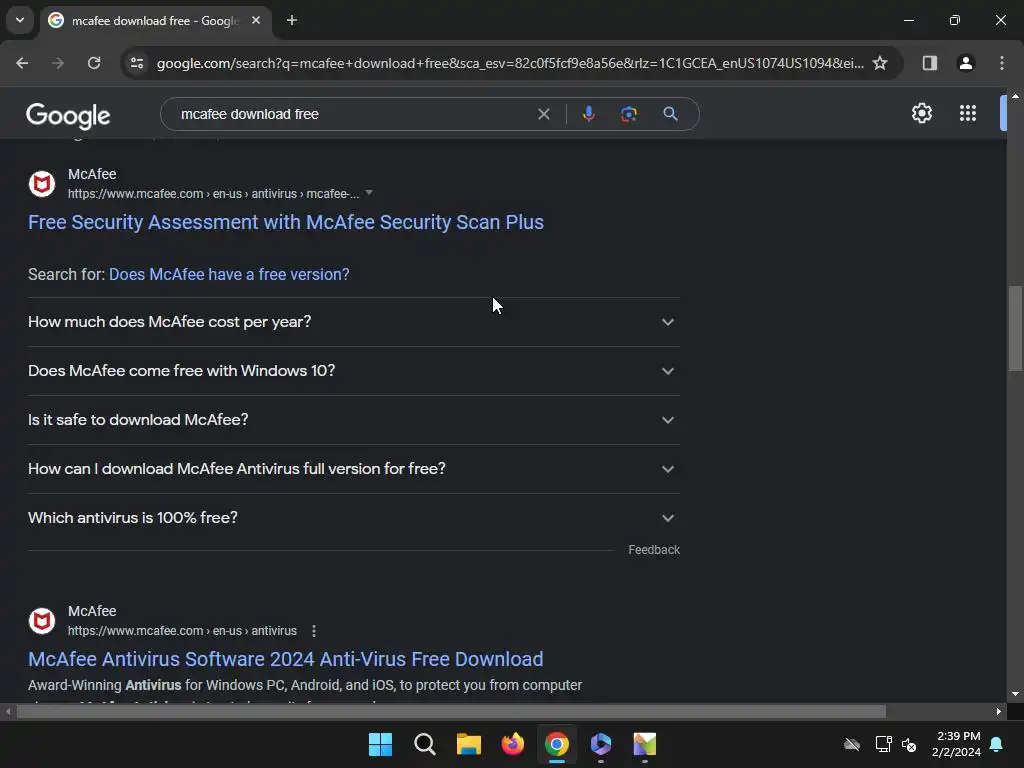Start a voice search with microphone
This screenshot has width=1024, height=768.
pyautogui.click(x=588, y=114)
